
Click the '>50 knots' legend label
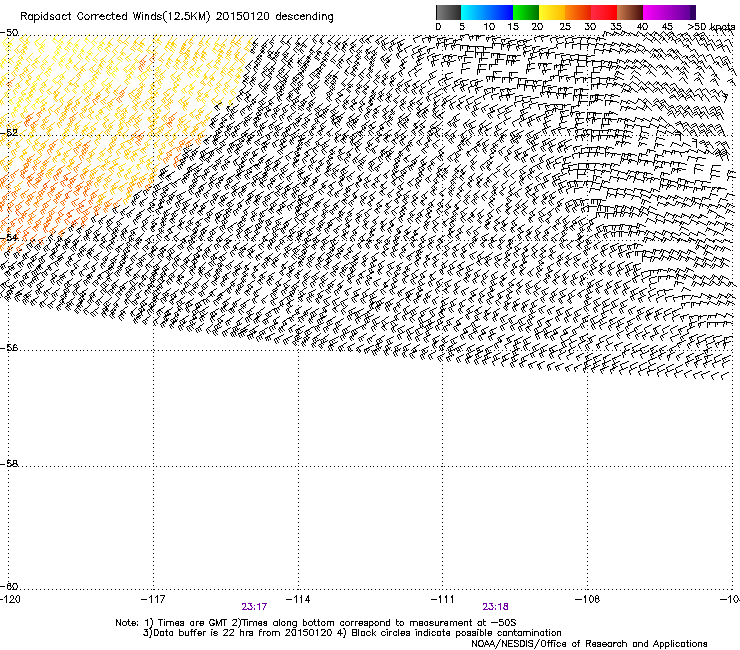pos(711,27)
